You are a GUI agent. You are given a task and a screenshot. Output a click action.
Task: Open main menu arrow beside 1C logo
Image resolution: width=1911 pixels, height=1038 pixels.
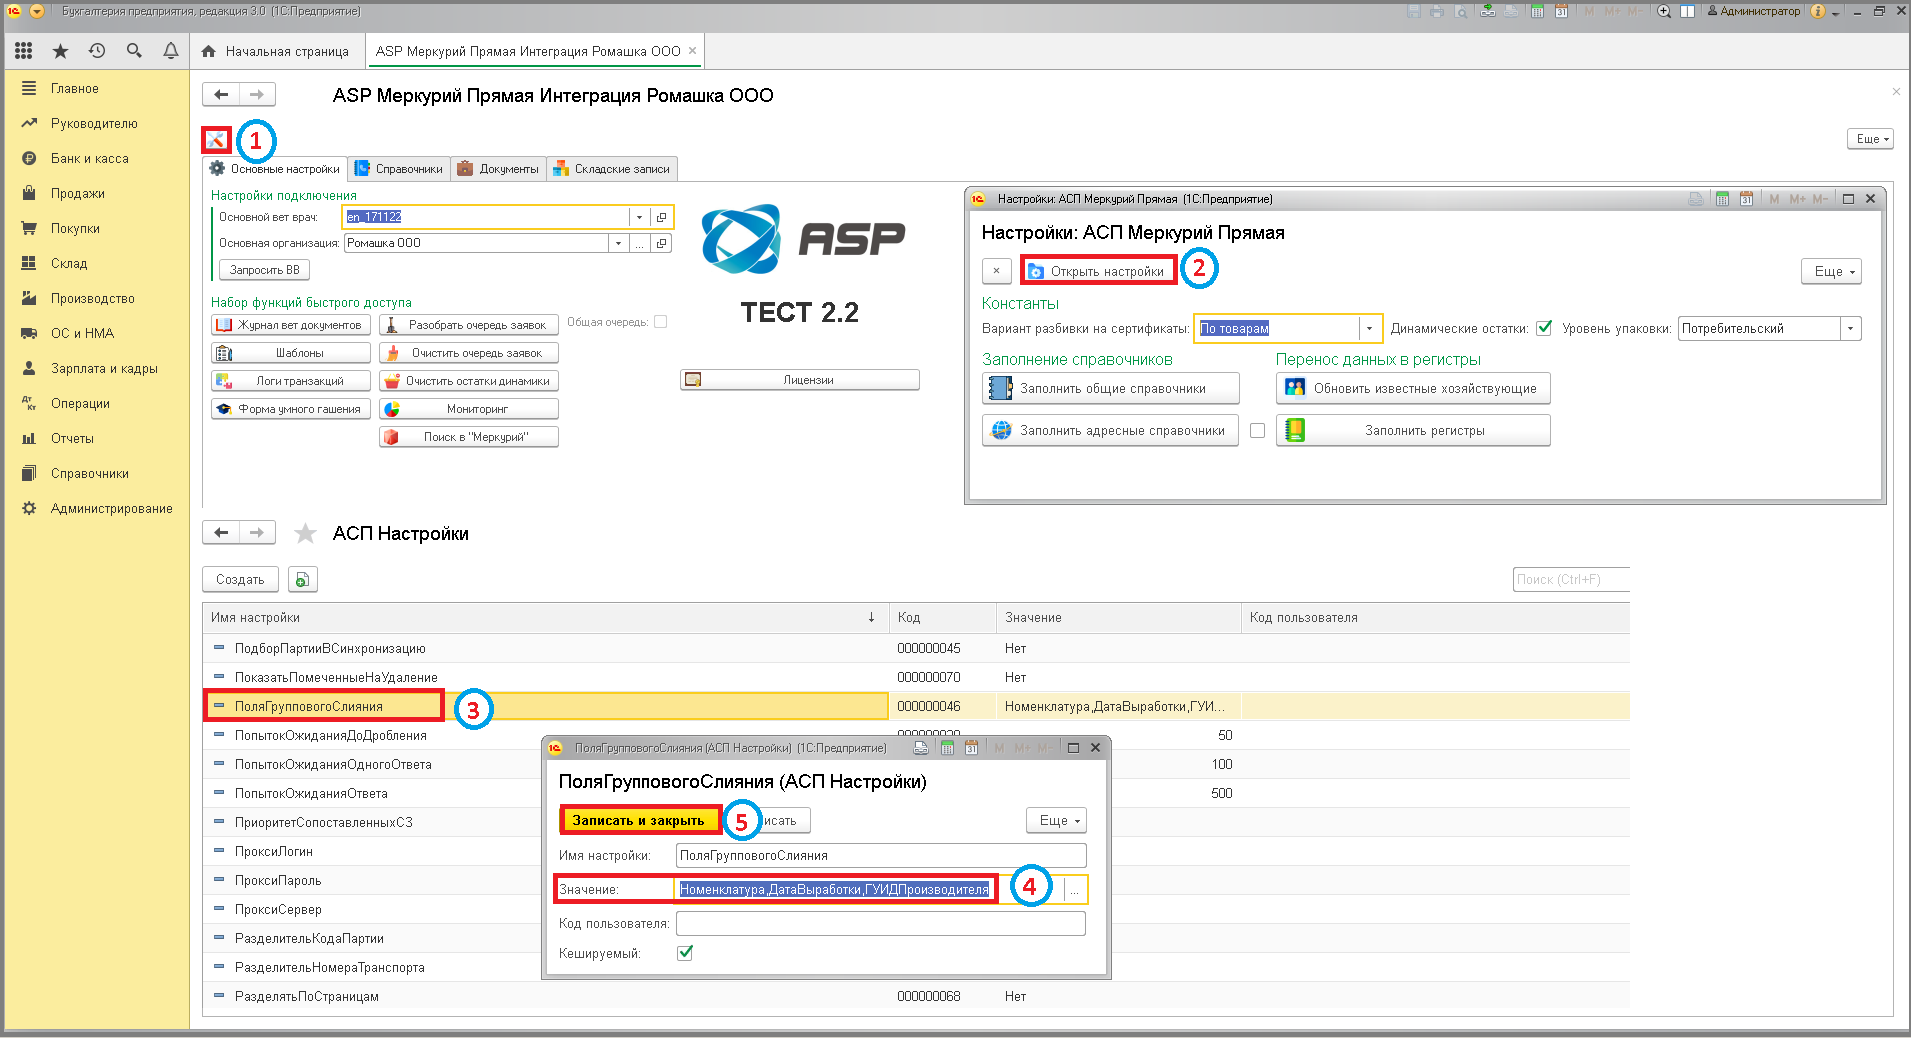37,11
